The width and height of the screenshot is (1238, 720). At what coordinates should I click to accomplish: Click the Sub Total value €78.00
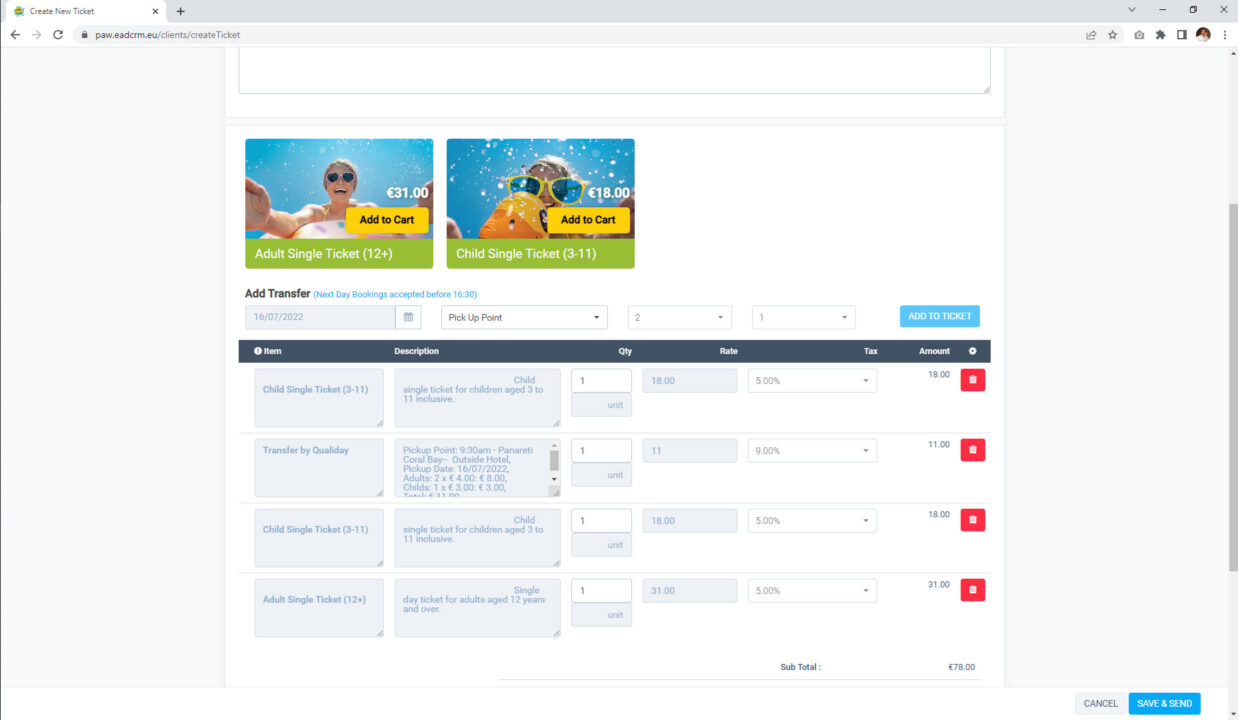(x=961, y=667)
